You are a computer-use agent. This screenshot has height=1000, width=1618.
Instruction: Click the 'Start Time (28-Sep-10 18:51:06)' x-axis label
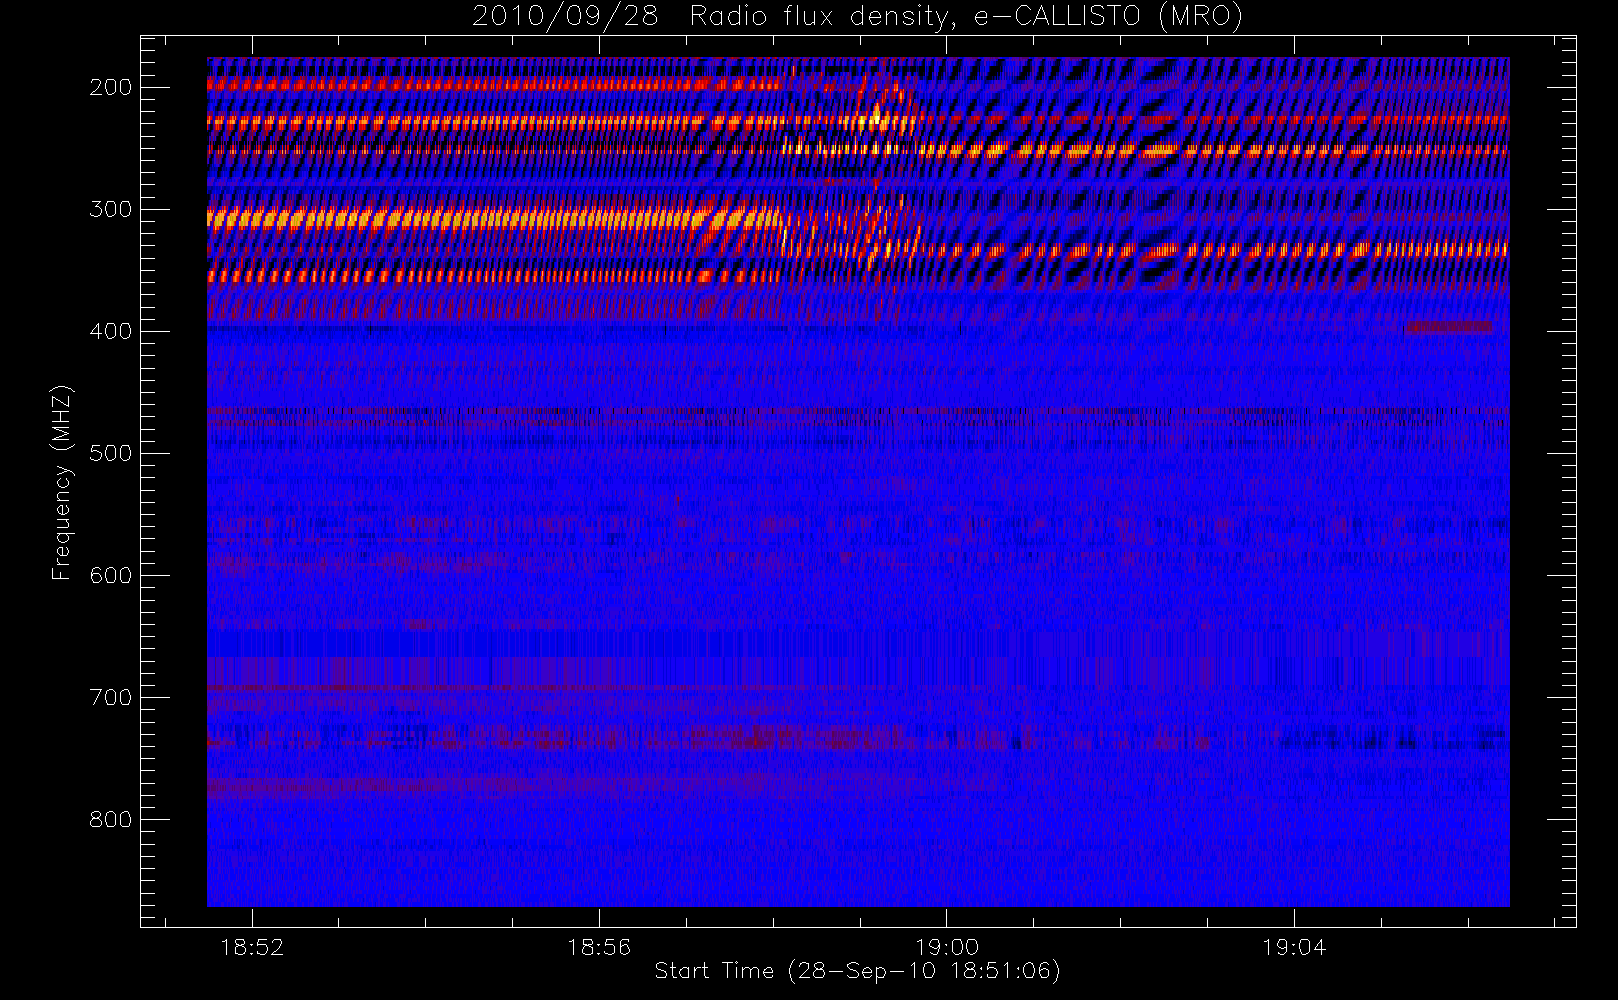pyautogui.click(x=857, y=971)
